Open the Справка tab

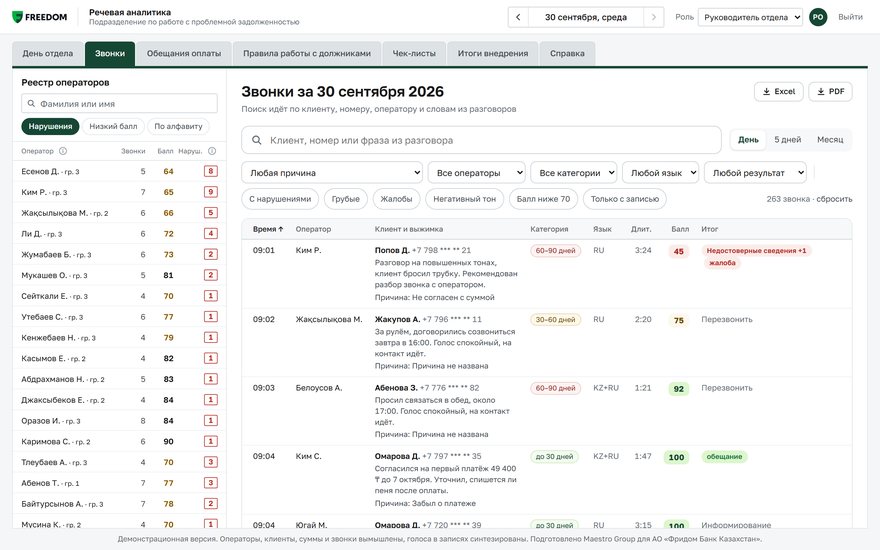(567, 53)
